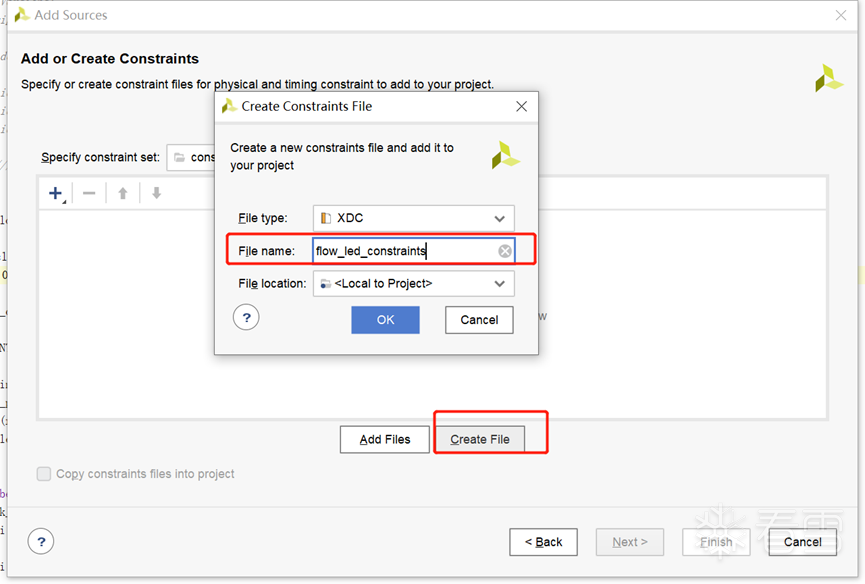Screen dimensions: 865x584
Task: Close the Create Constraints File dialog
Action: pos(521,106)
